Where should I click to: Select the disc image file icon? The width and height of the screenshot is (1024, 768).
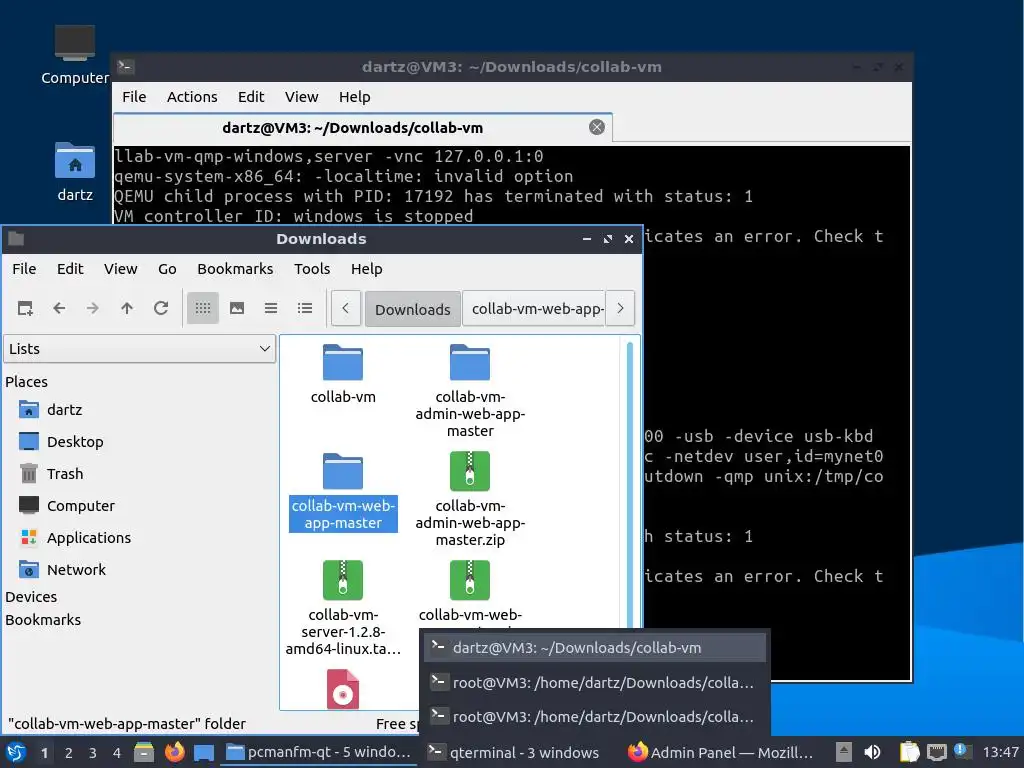point(343,689)
